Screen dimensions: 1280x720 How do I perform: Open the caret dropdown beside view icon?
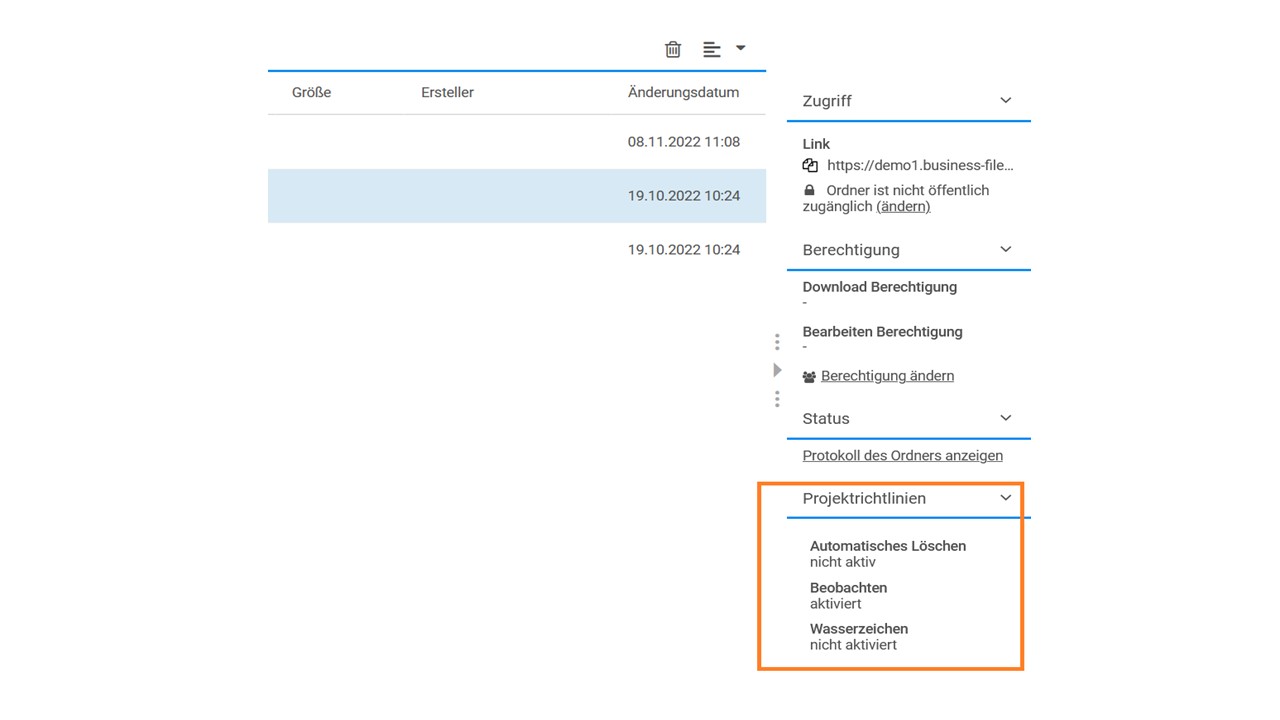[x=741, y=47]
